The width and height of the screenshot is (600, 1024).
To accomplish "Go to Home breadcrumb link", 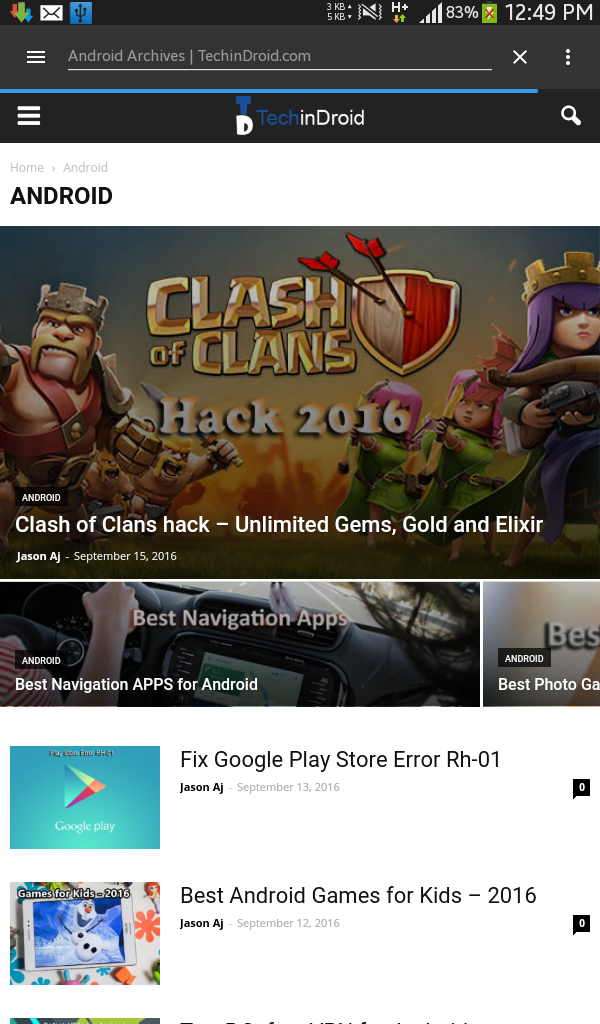I will pos(27,168).
